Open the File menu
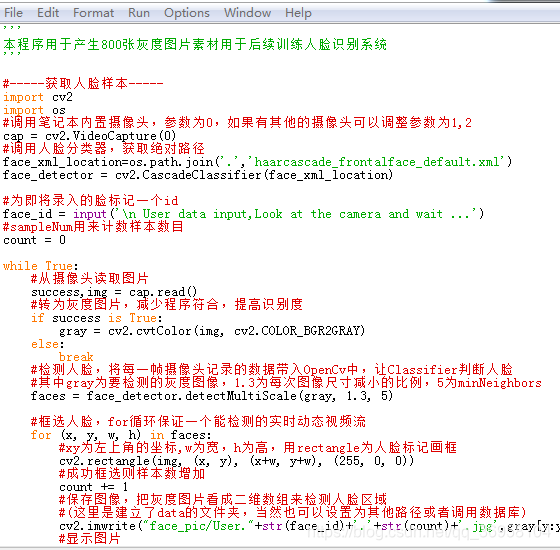 [13, 13]
